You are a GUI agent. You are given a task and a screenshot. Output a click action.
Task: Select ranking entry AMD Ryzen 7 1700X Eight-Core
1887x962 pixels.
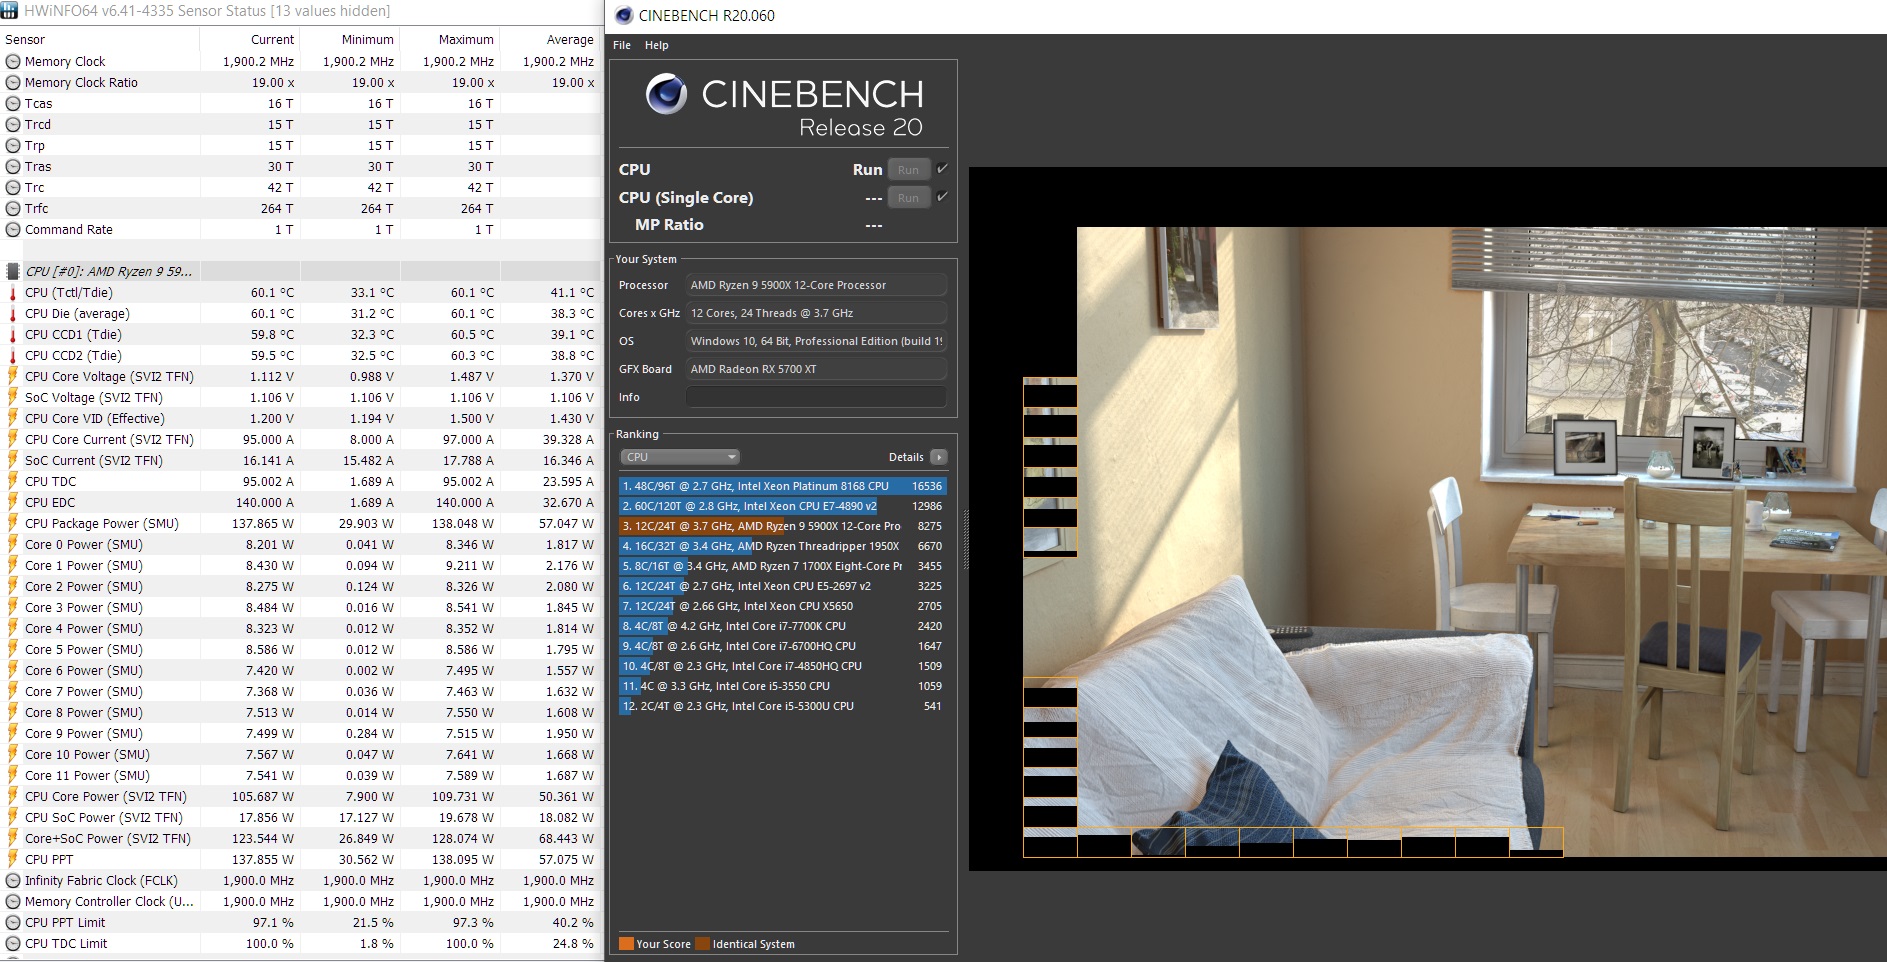click(x=782, y=566)
